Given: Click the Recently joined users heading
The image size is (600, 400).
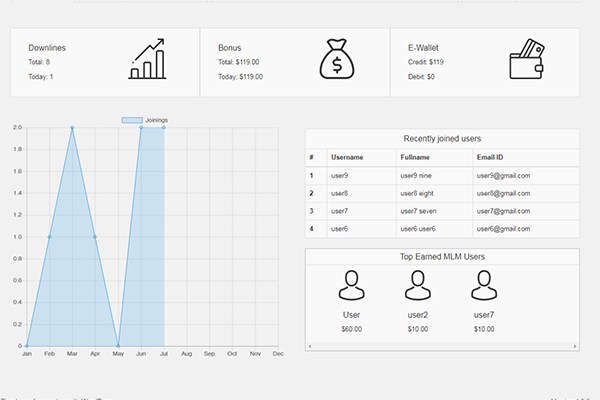Looking at the screenshot, I should point(441,139).
